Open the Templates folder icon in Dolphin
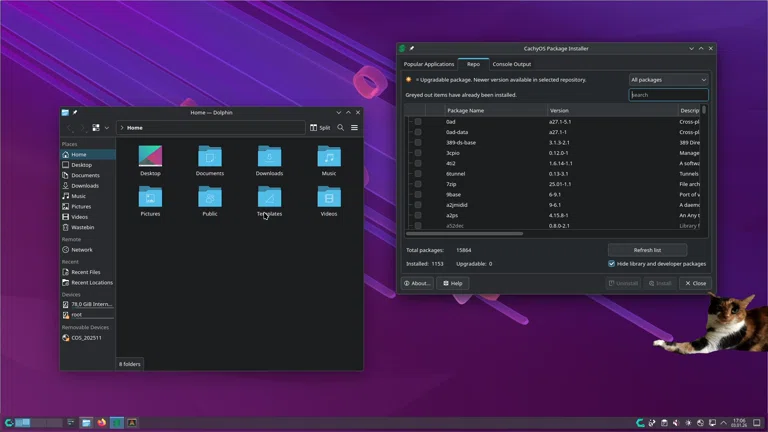 269,197
